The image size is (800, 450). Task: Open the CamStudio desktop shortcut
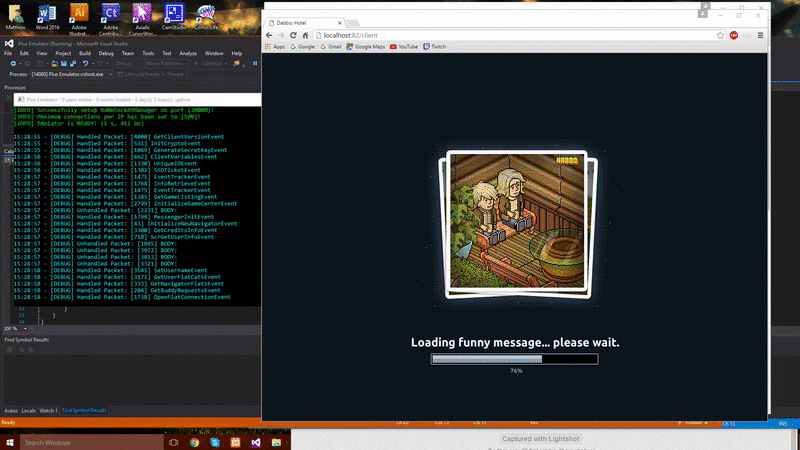click(x=174, y=17)
